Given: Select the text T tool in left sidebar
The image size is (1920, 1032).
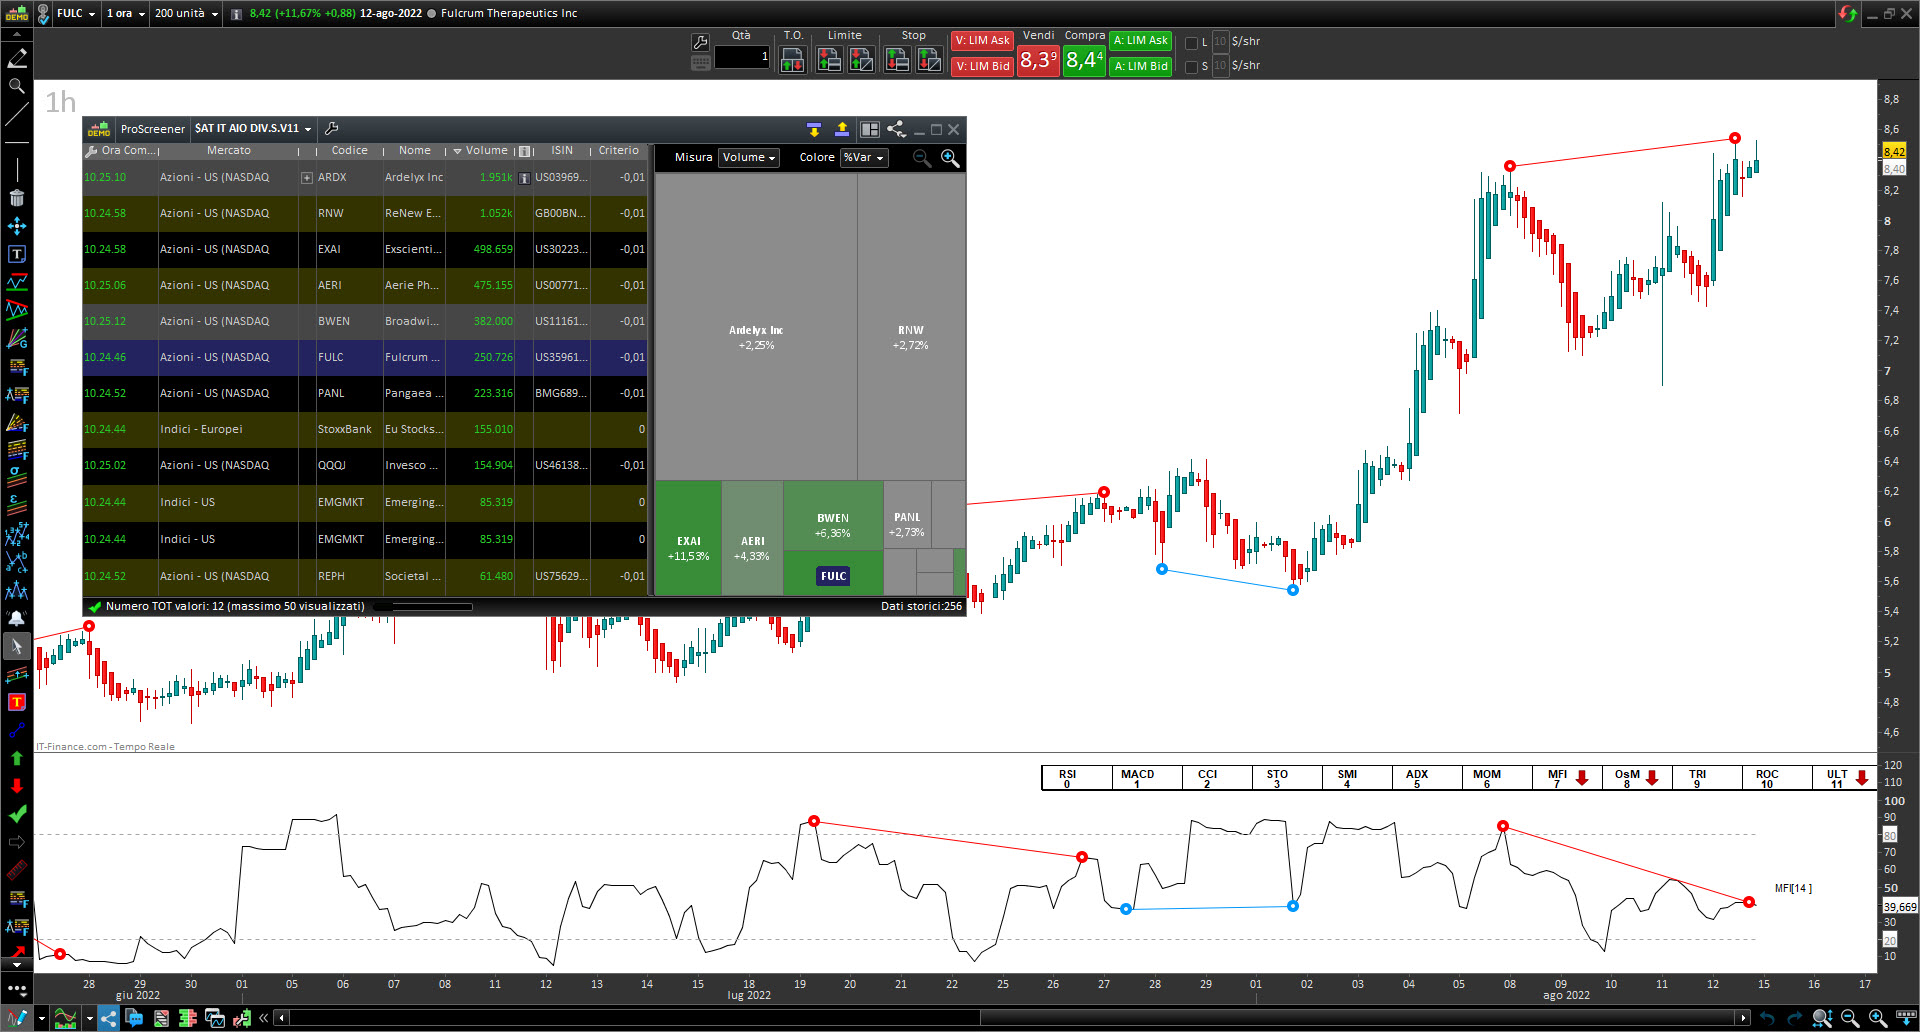Looking at the screenshot, I should click(x=17, y=254).
